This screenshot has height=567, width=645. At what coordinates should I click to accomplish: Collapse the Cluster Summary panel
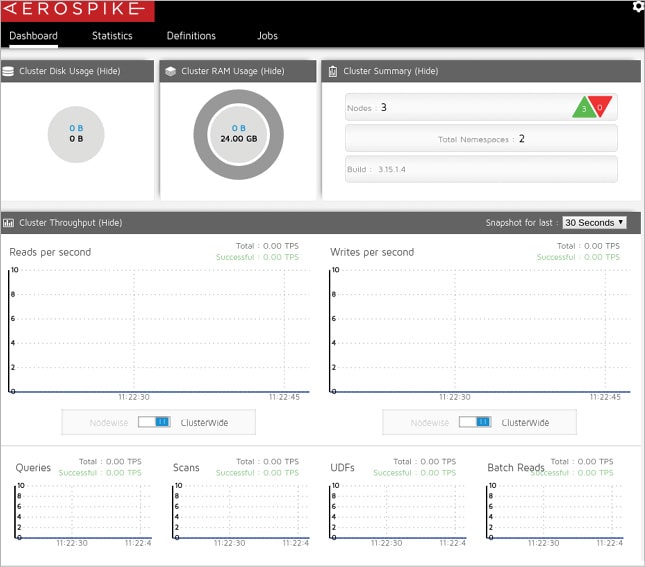426,72
